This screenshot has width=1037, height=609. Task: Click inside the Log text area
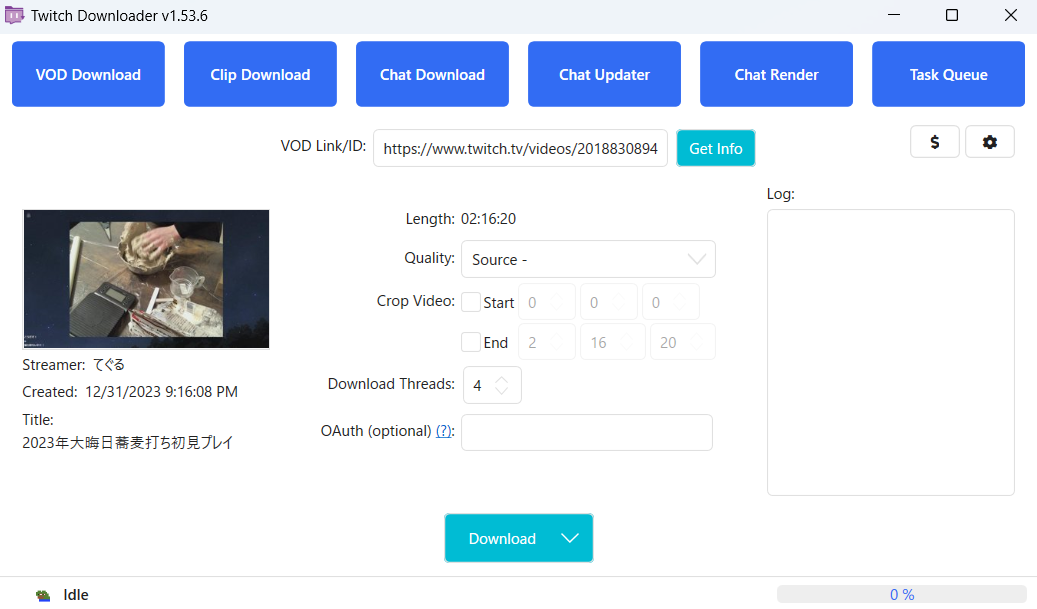890,352
